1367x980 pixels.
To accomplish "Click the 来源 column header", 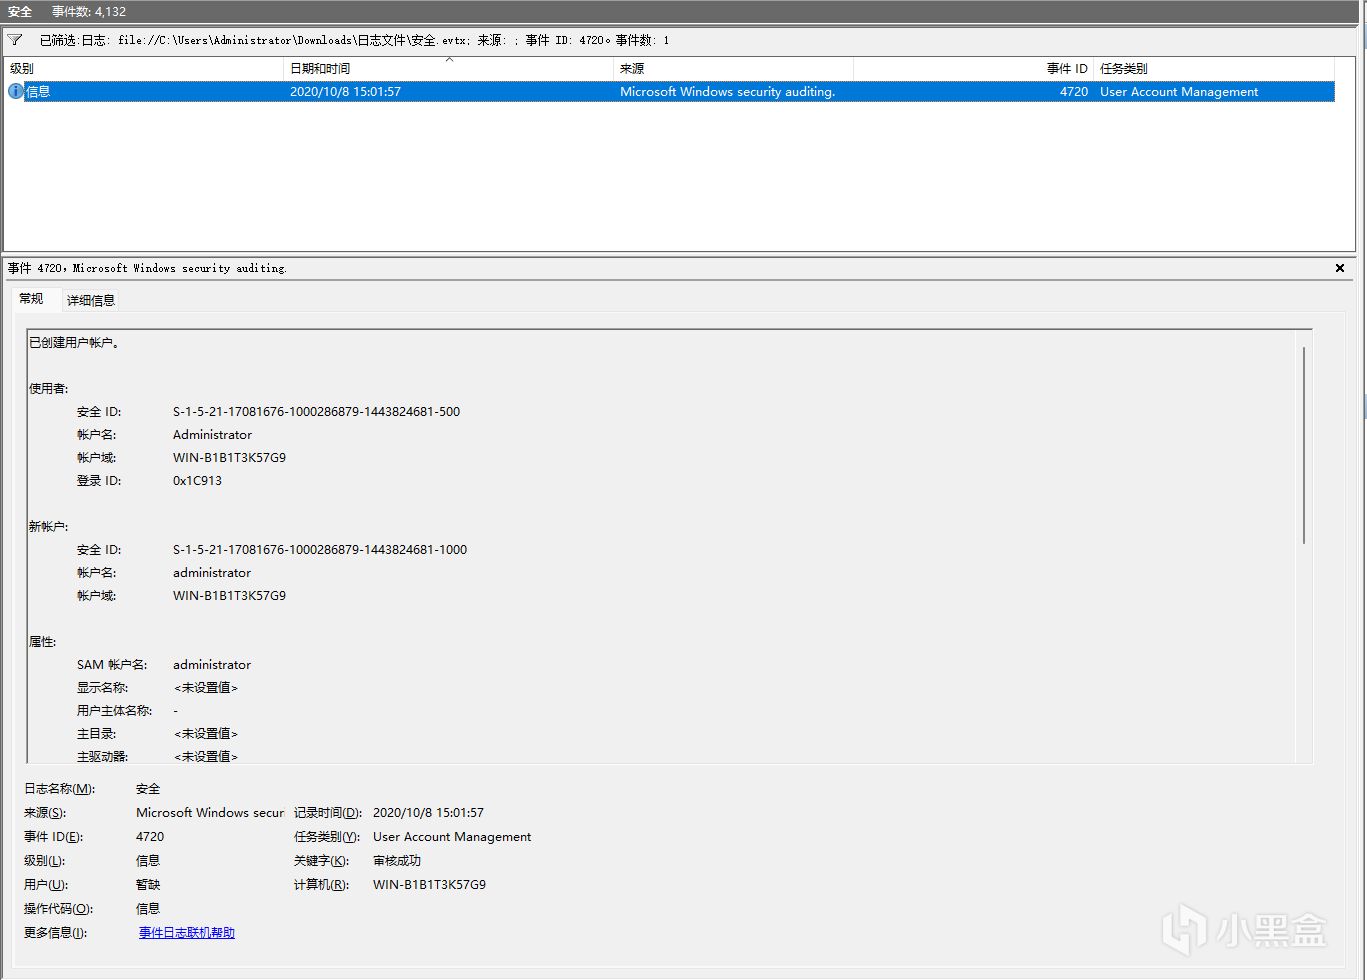I will [734, 68].
